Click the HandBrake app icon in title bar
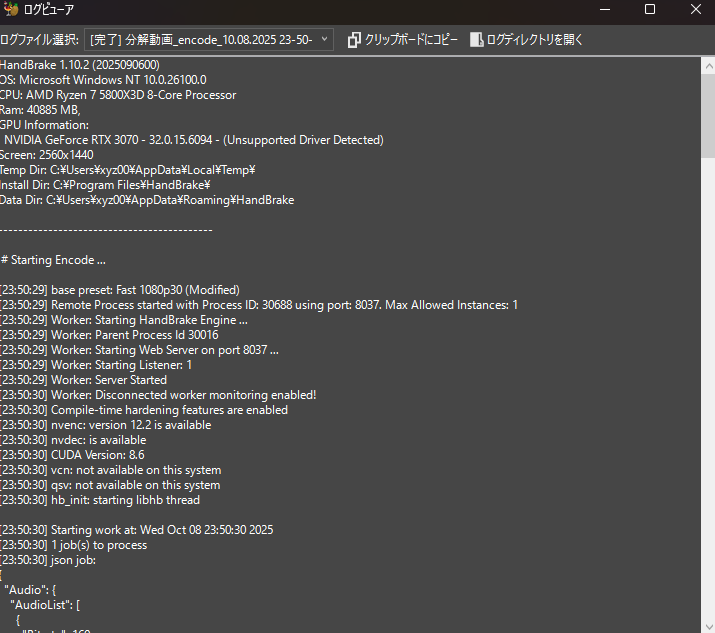The height and width of the screenshot is (633, 715). (x=9, y=10)
